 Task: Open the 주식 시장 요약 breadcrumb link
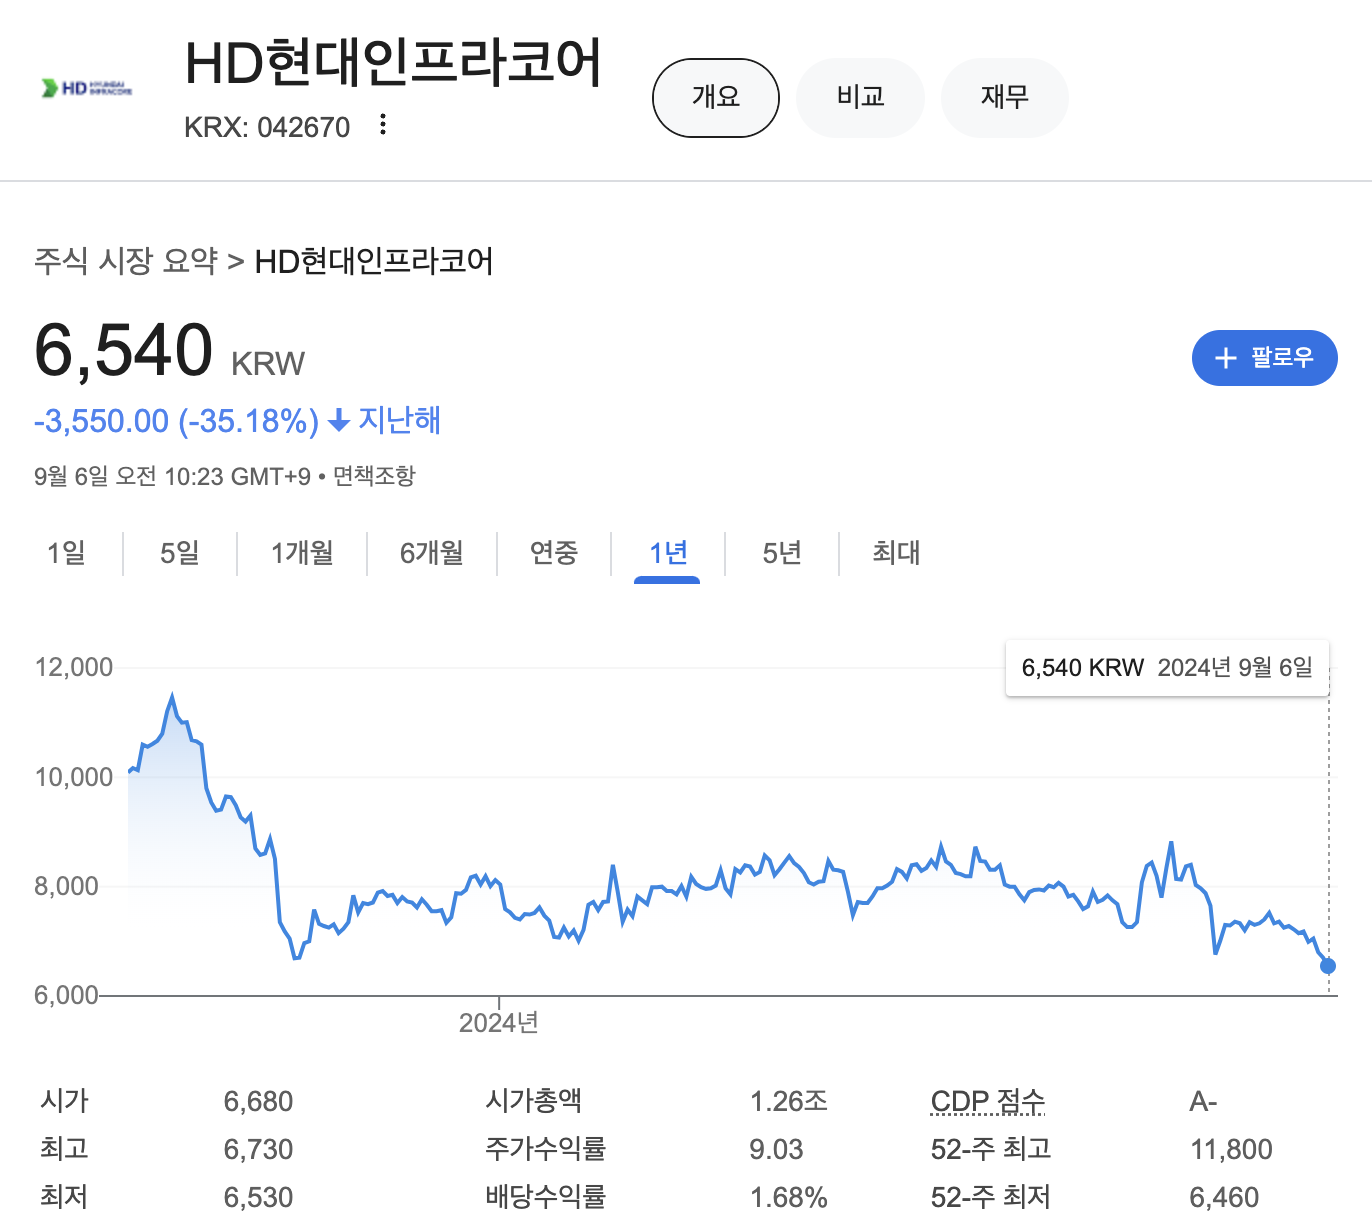click(x=126, y=261)
